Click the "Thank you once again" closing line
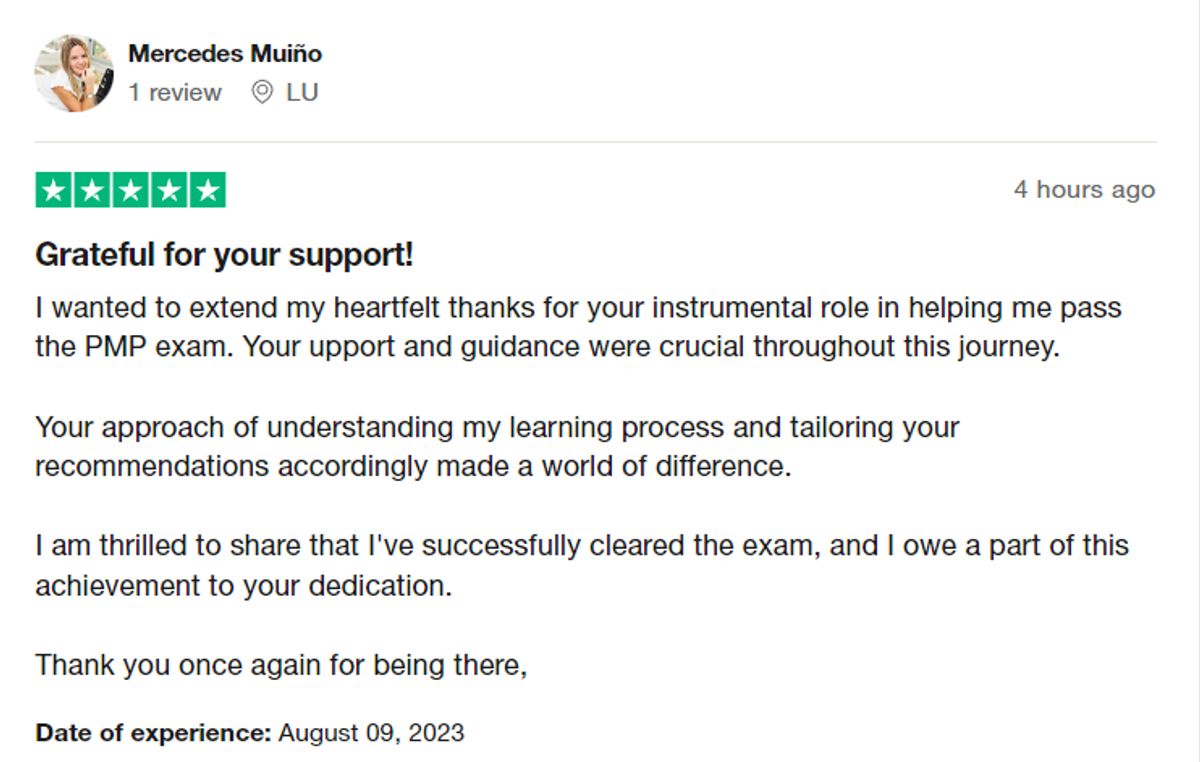The image size is (1200, 762). (281, 665)
